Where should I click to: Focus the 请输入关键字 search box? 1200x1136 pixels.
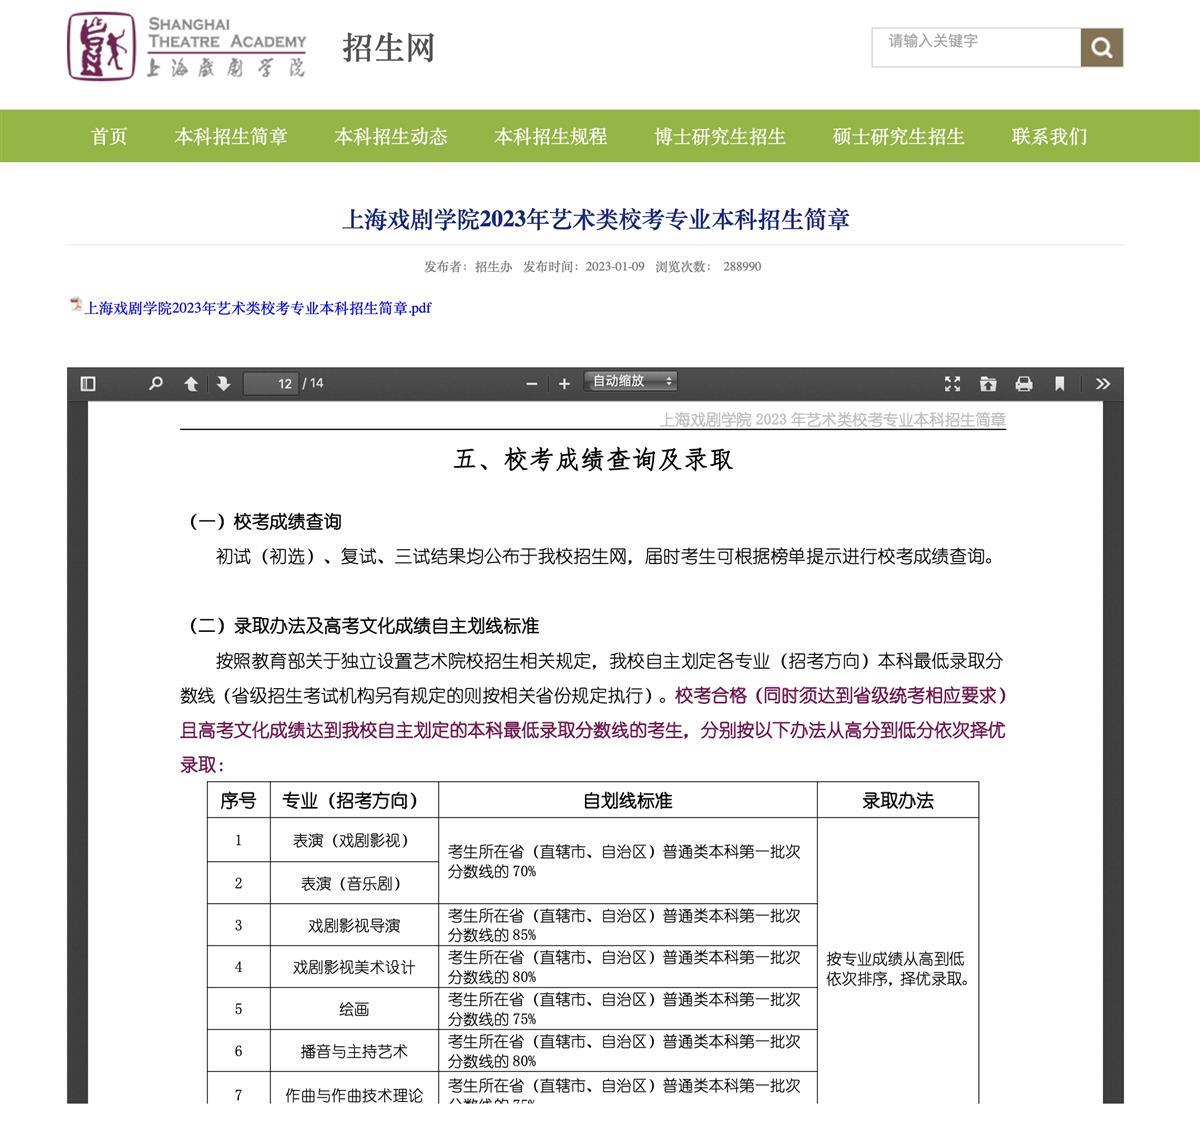[975, 46]
